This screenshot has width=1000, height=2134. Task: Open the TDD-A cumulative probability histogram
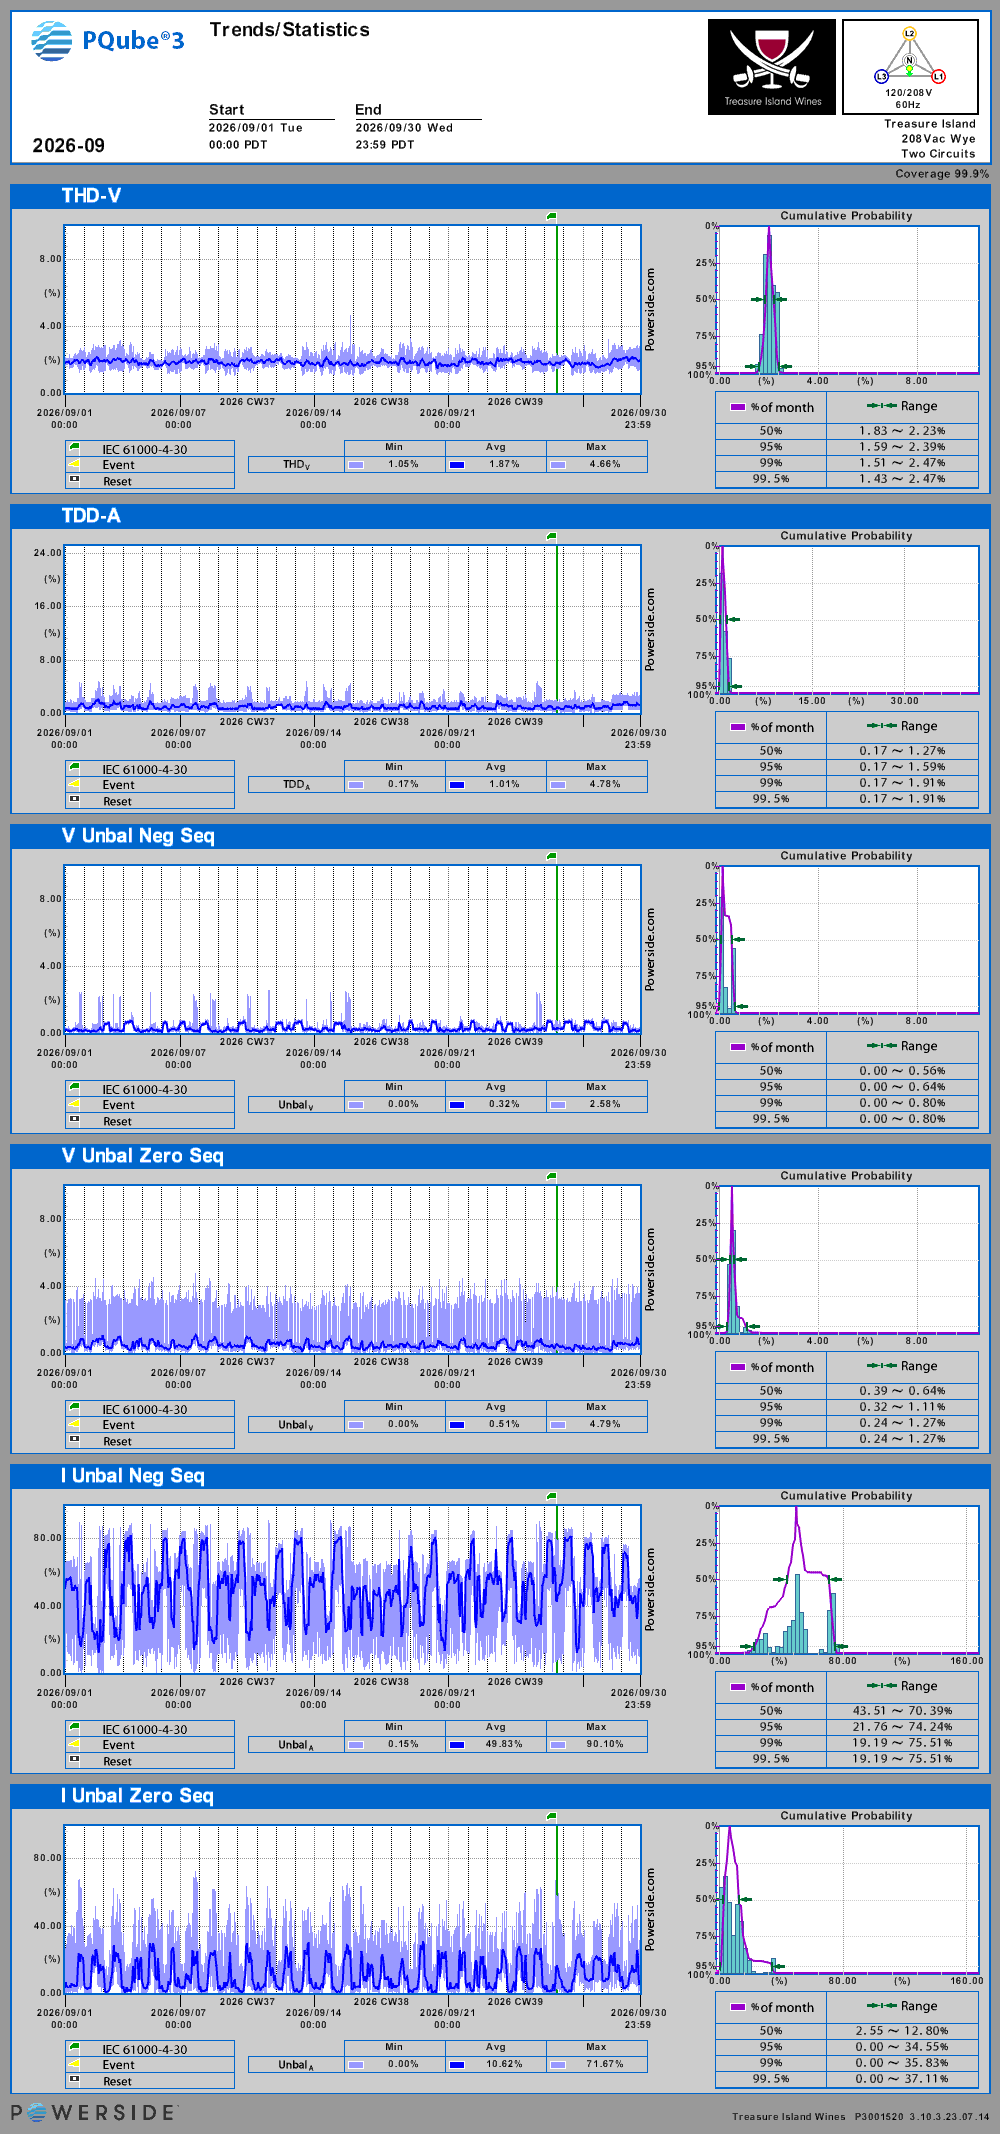tap(848, 620)
